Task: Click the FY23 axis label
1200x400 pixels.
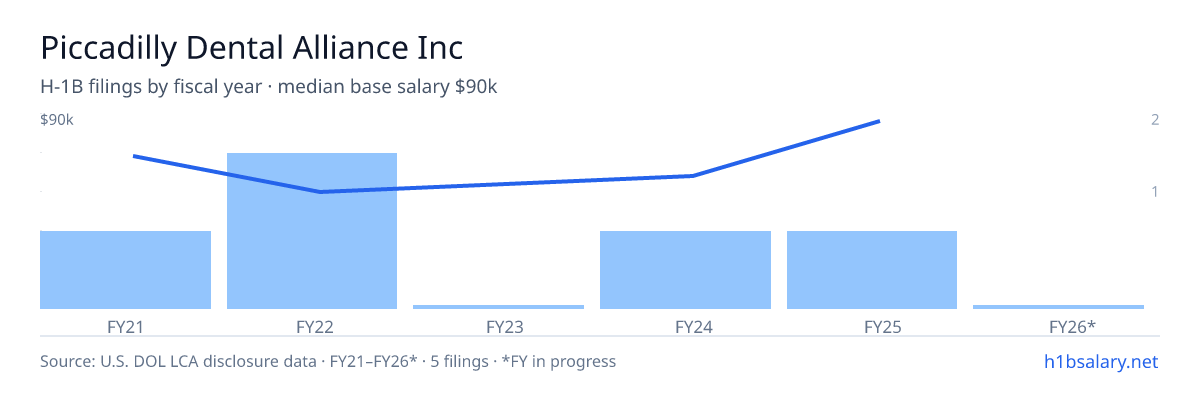Action: click(498, 326)
